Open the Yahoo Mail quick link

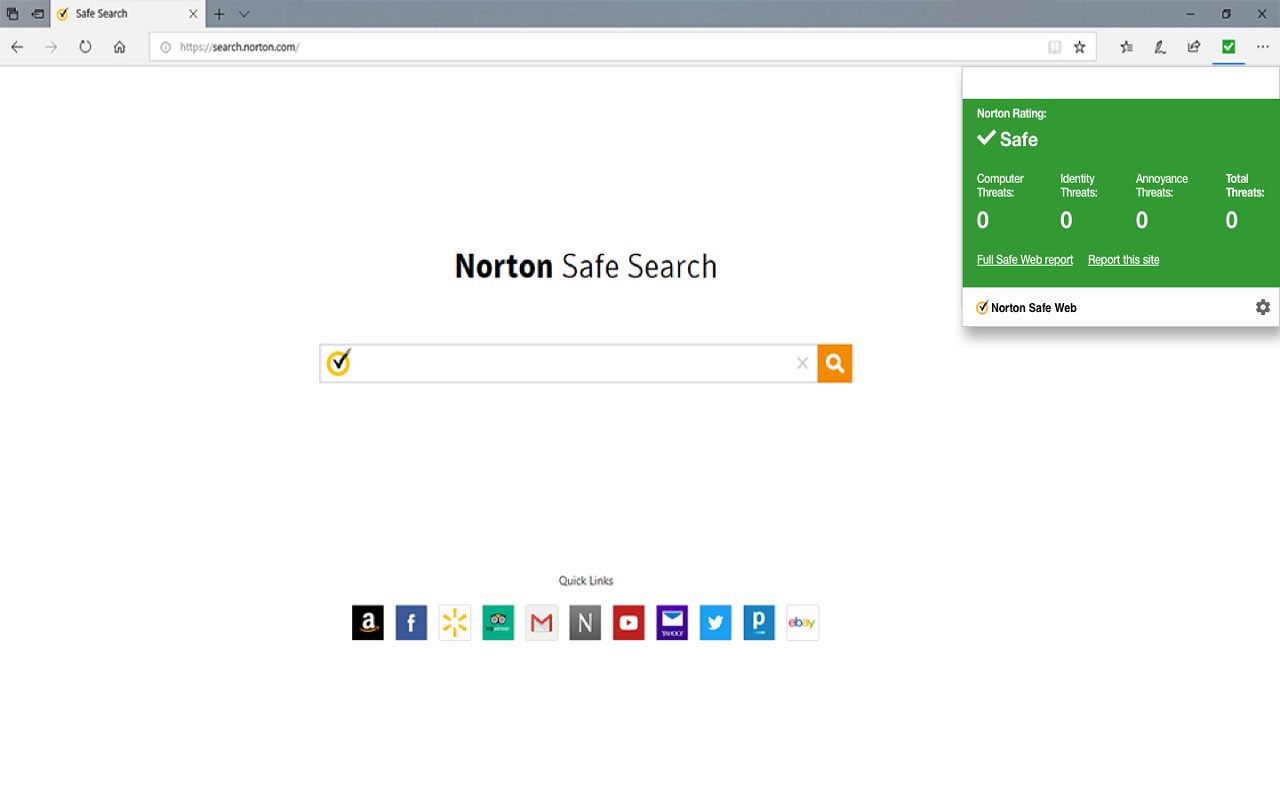[672, 623]
